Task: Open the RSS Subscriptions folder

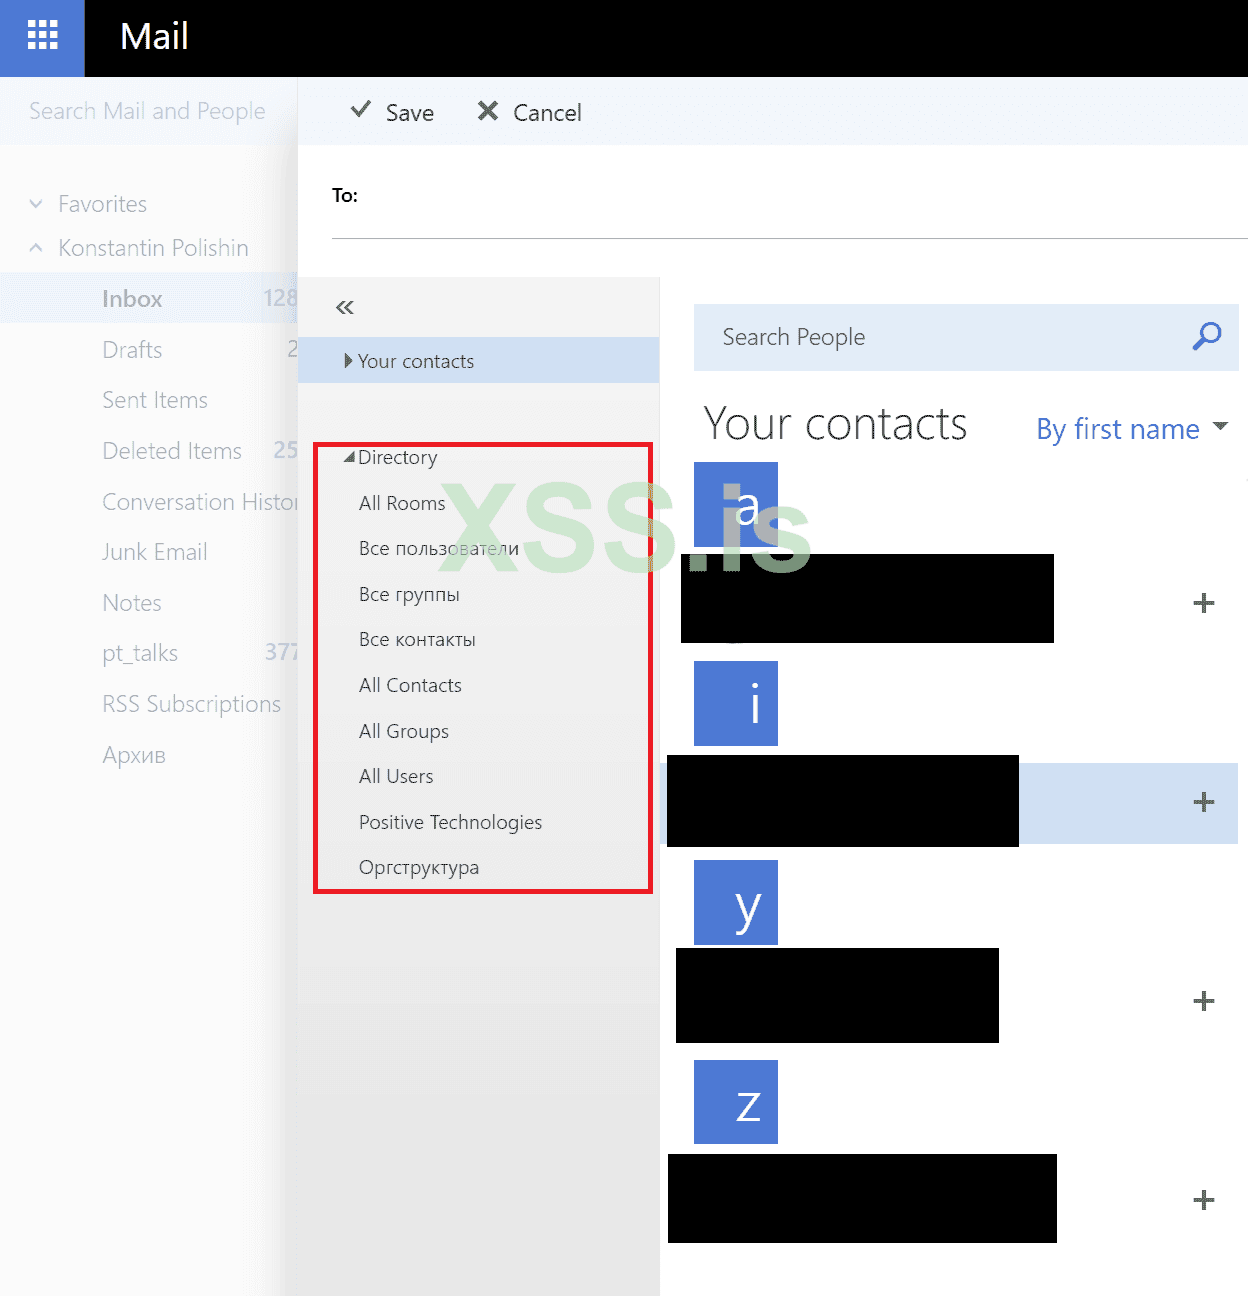Action: (191, 704)
